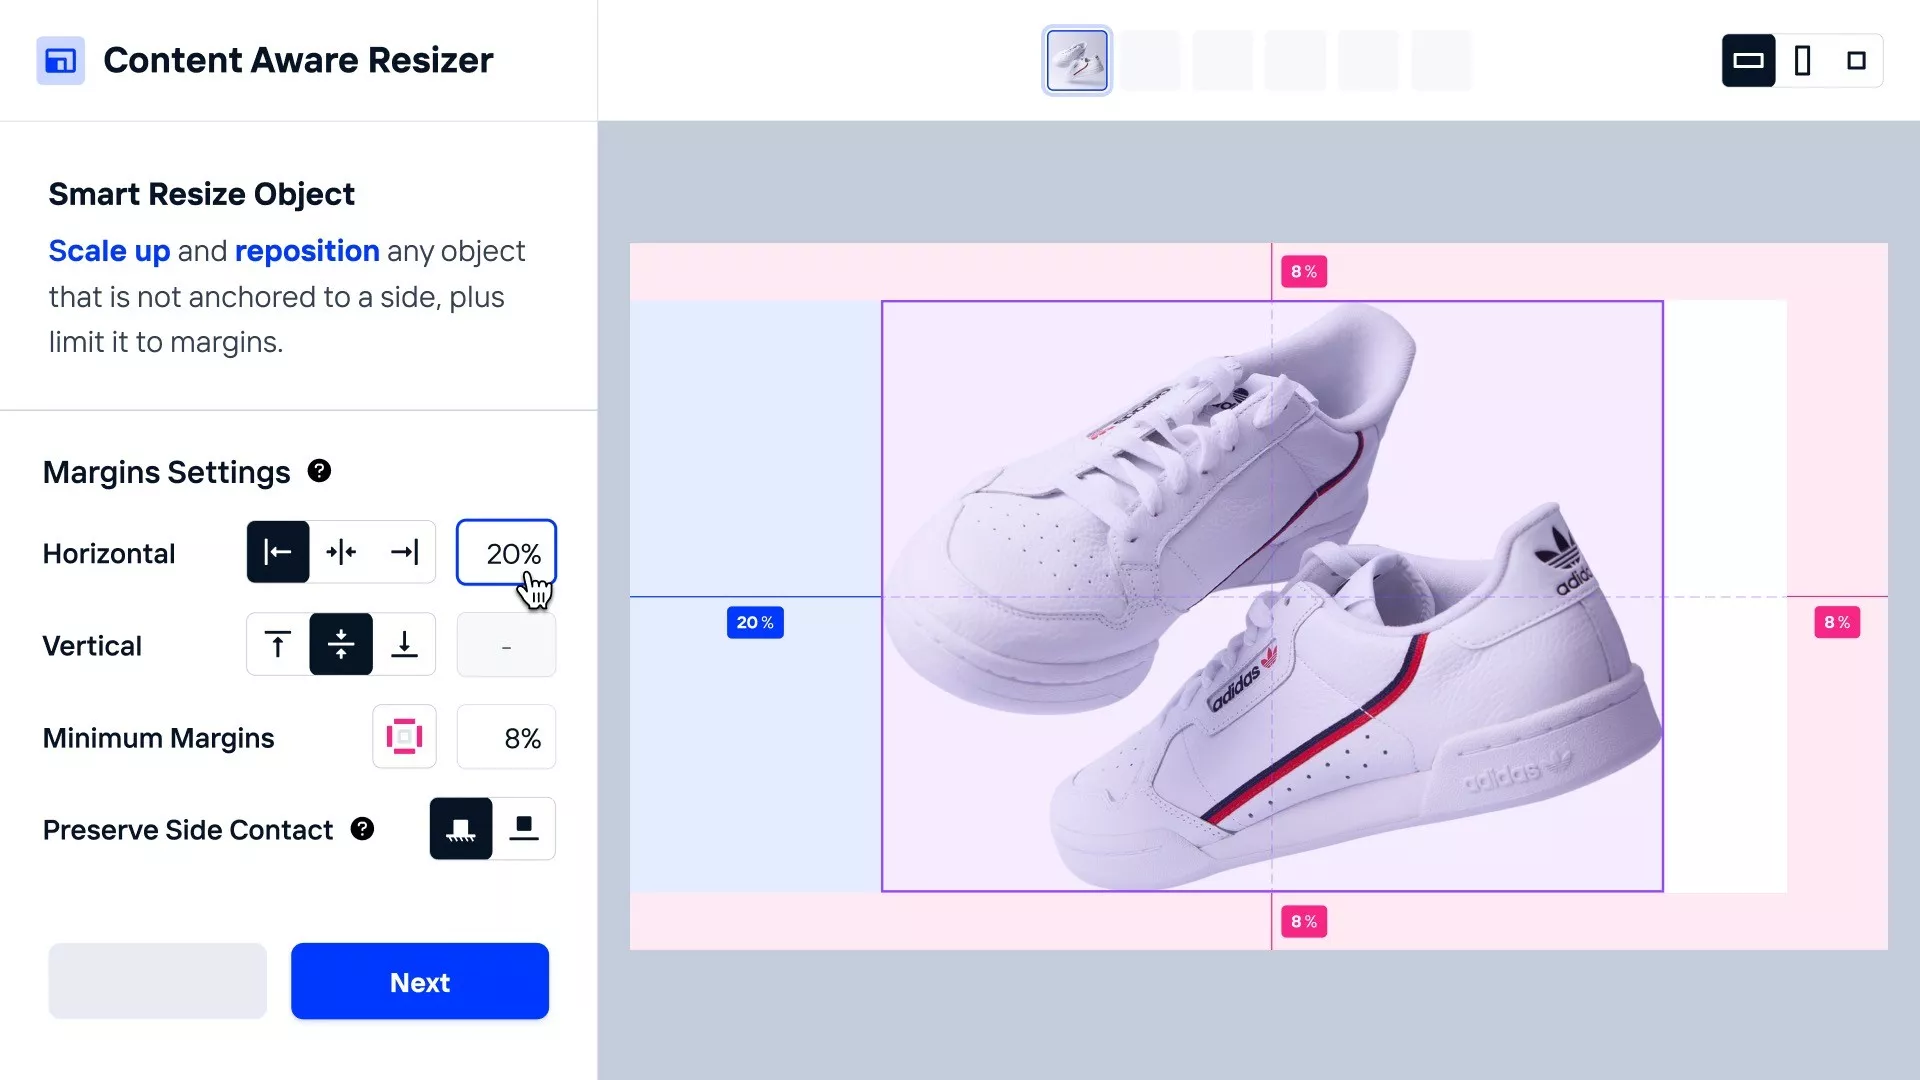
Task: Switch to square aspect ratio
Action: (1856, 61)
